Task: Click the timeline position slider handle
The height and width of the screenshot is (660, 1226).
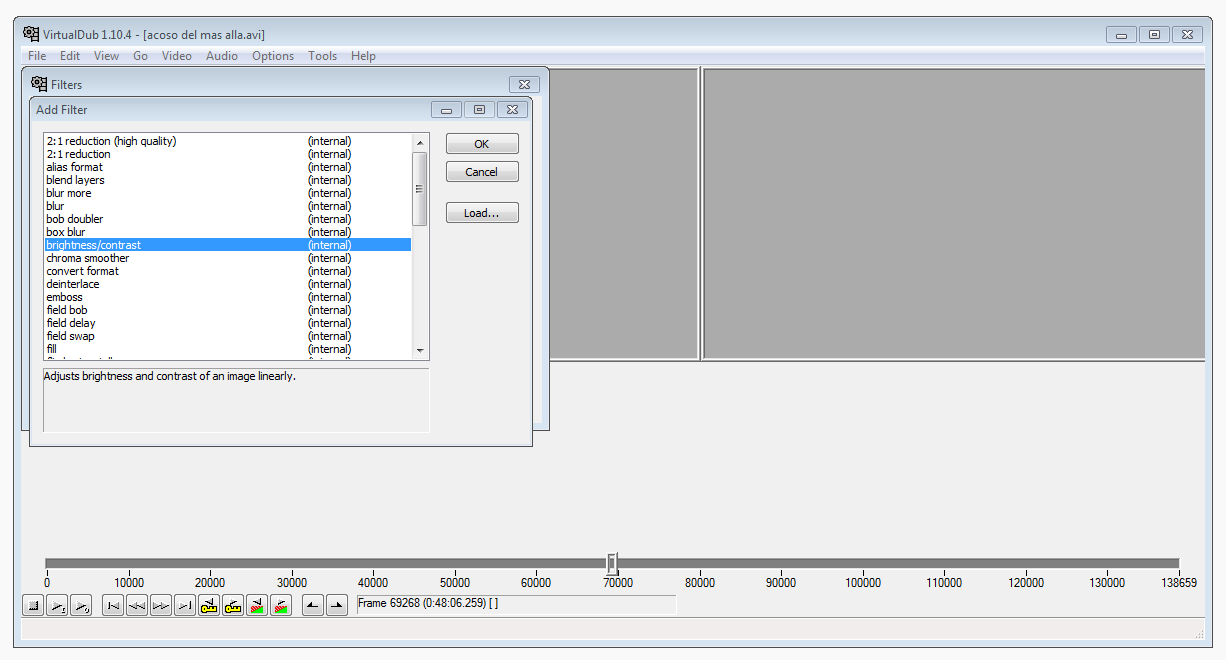Action: [612, 563]
